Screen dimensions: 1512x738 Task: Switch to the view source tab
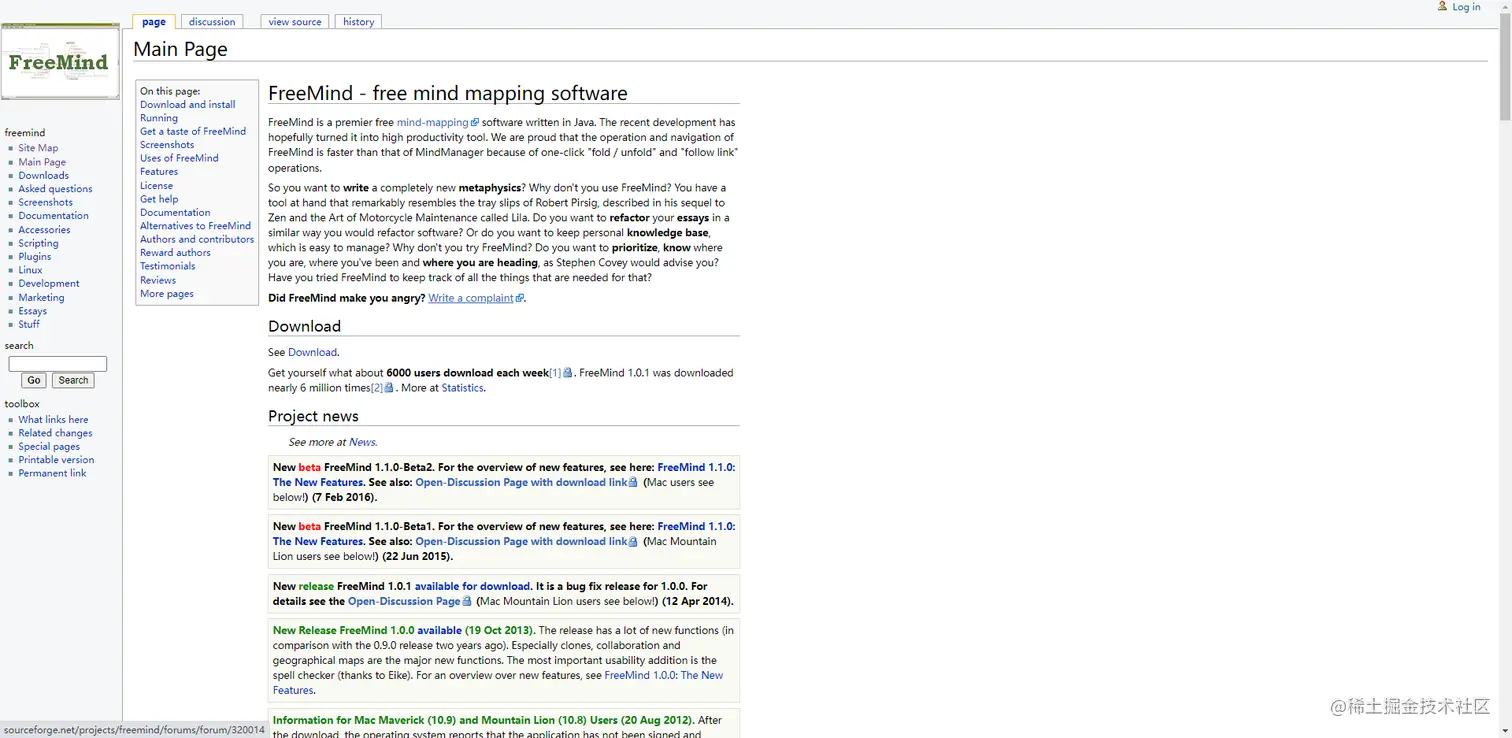[295, 21]
